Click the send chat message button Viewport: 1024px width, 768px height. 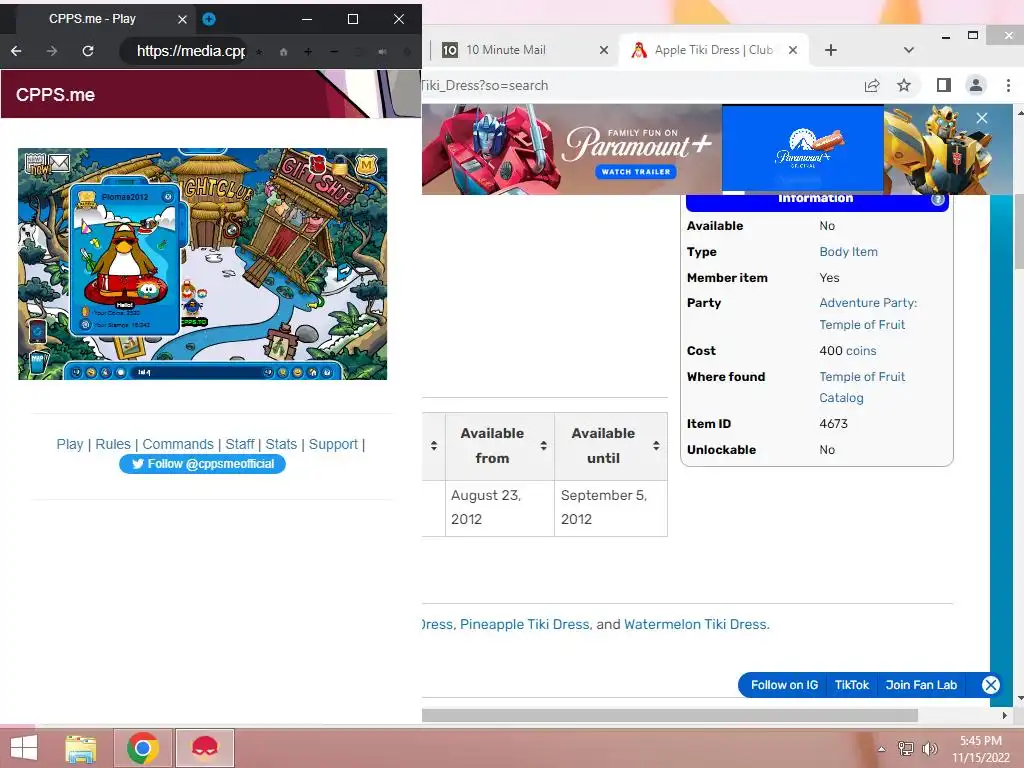(x=268, y=372)
